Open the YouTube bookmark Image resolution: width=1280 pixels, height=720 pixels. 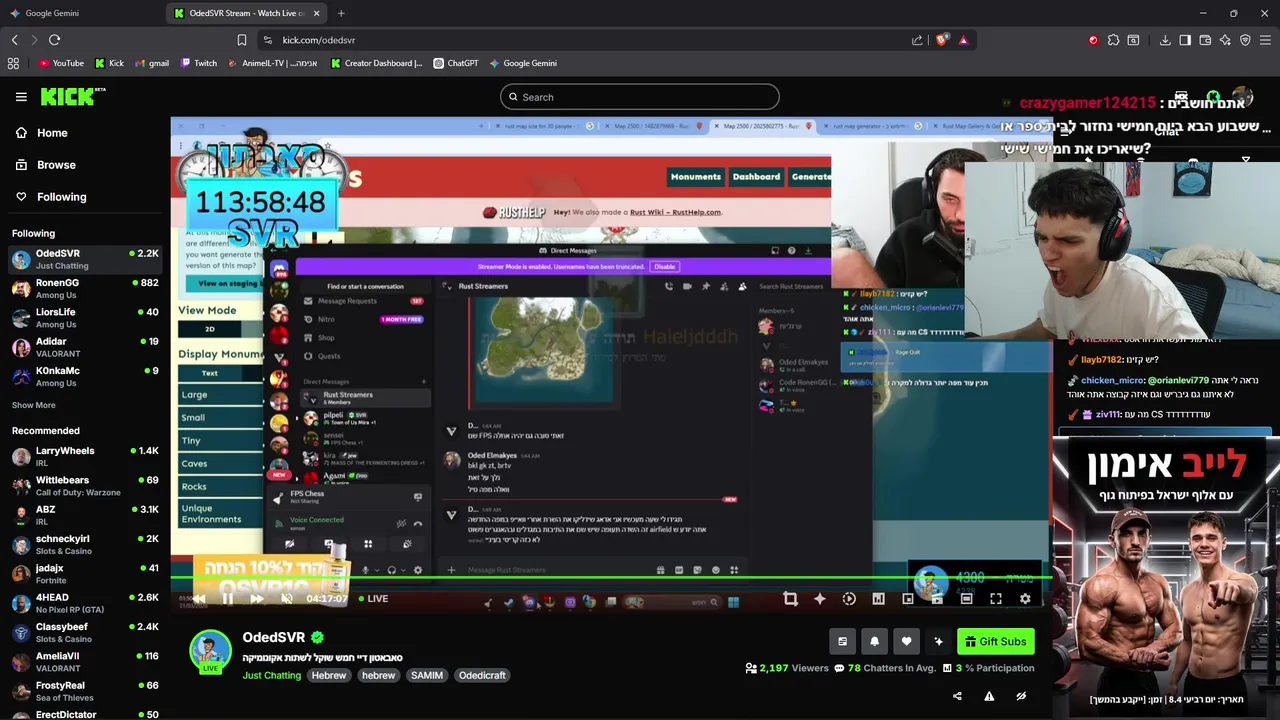click(61, 63)
